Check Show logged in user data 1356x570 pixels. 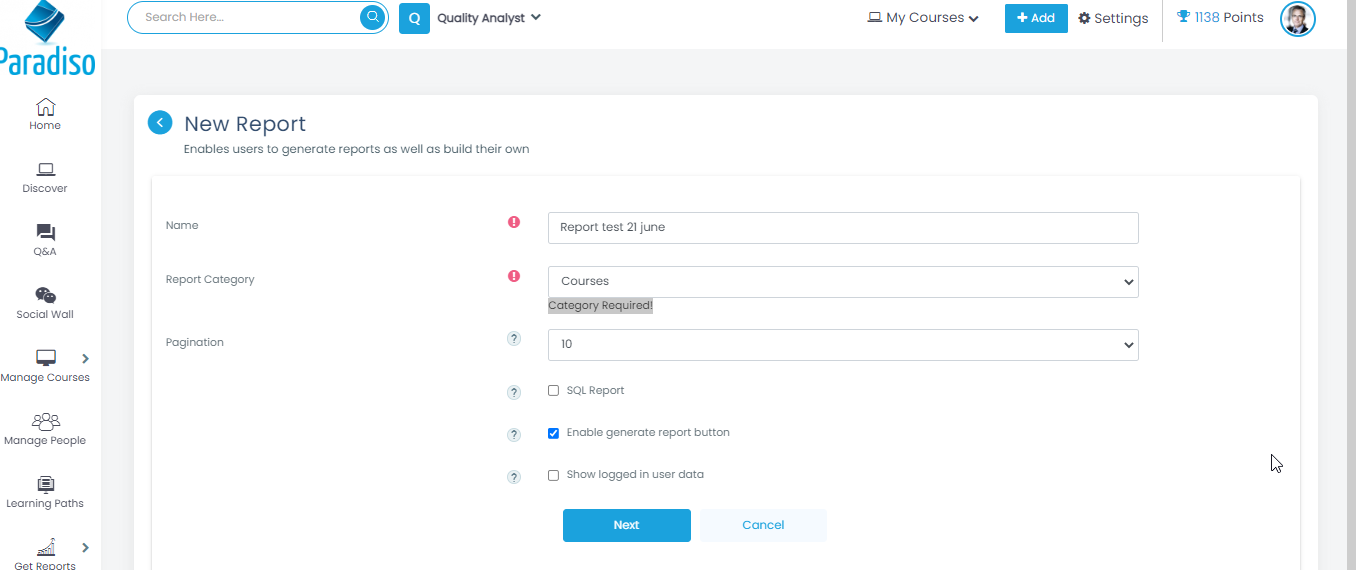pyautogui.click(x=553, y=475)
